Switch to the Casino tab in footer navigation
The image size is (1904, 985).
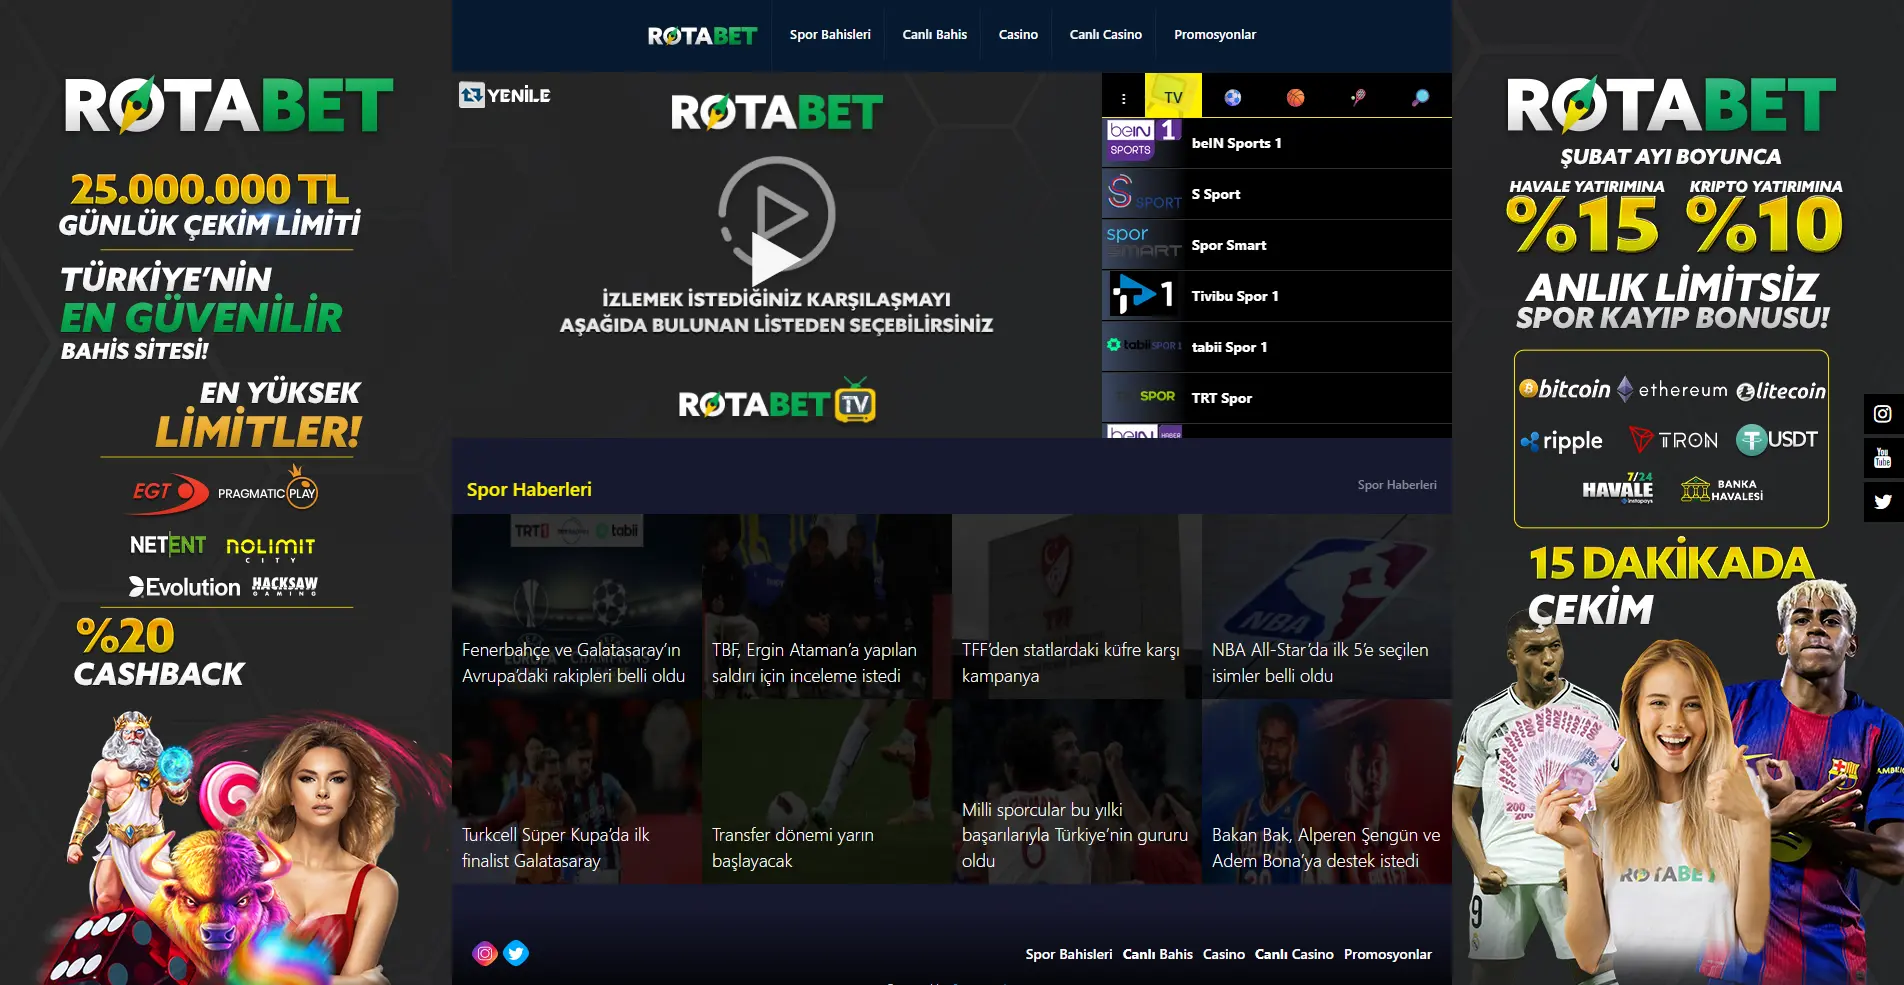(1223, 954)
